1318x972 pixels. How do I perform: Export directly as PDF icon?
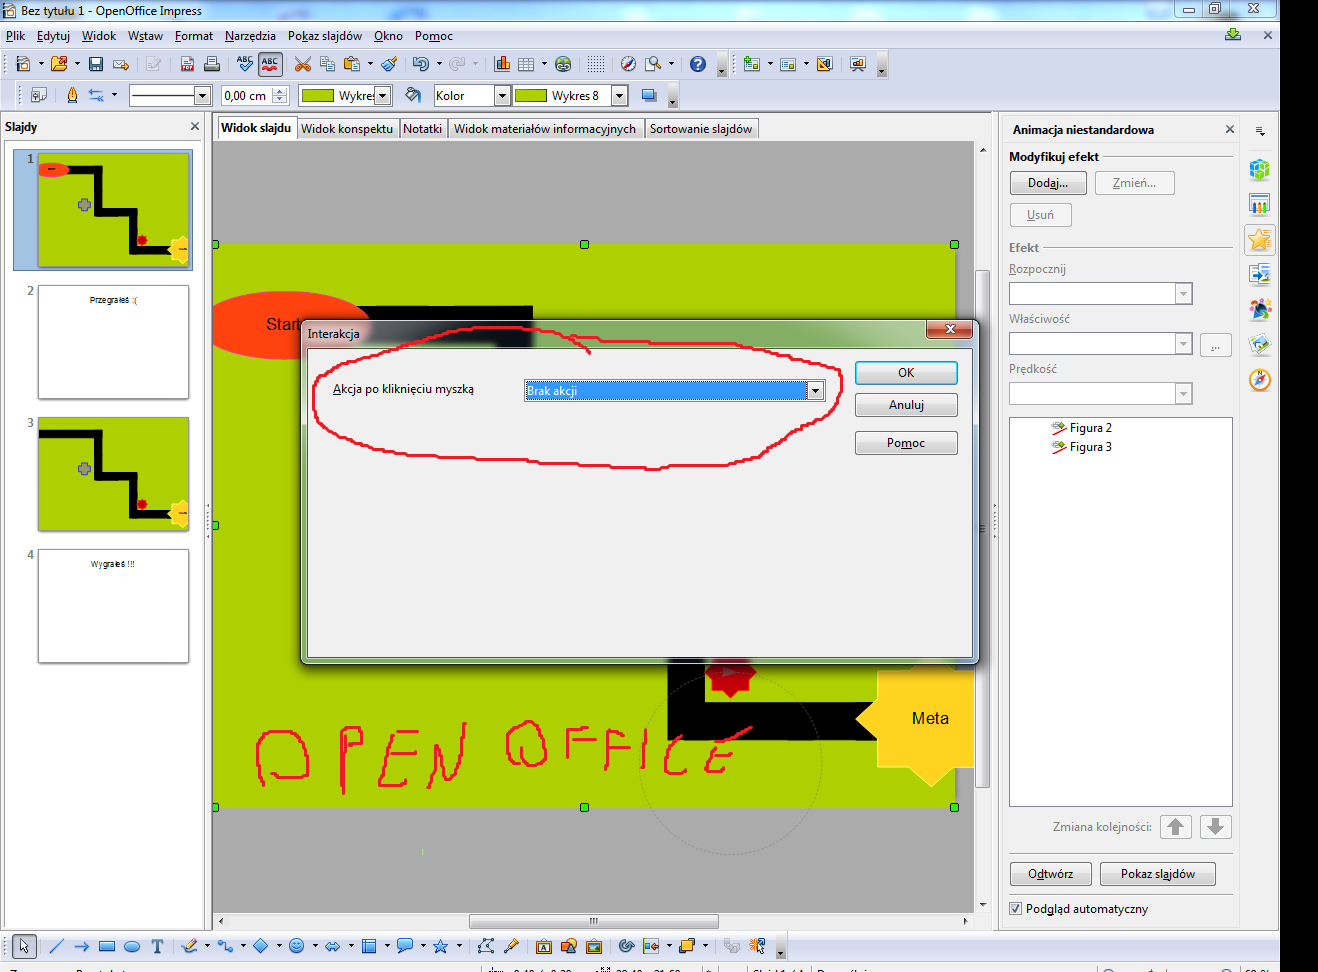pos(187,64)
